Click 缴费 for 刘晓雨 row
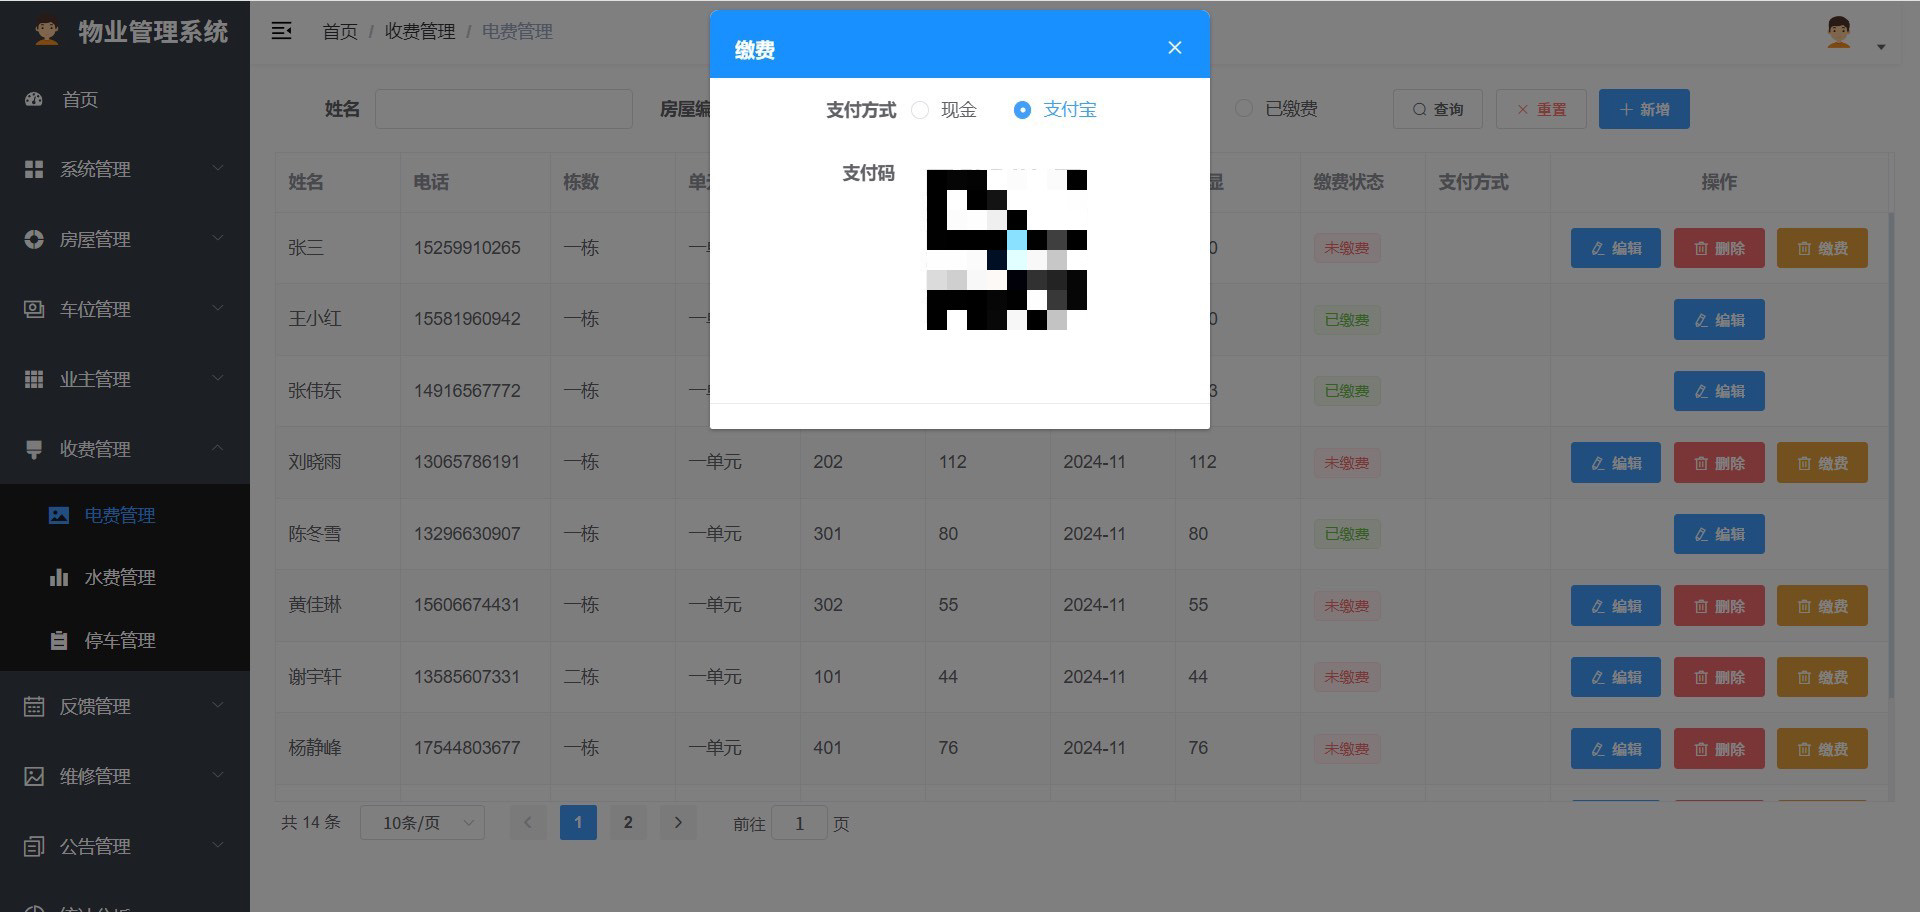 click(x=1822, y=463)
